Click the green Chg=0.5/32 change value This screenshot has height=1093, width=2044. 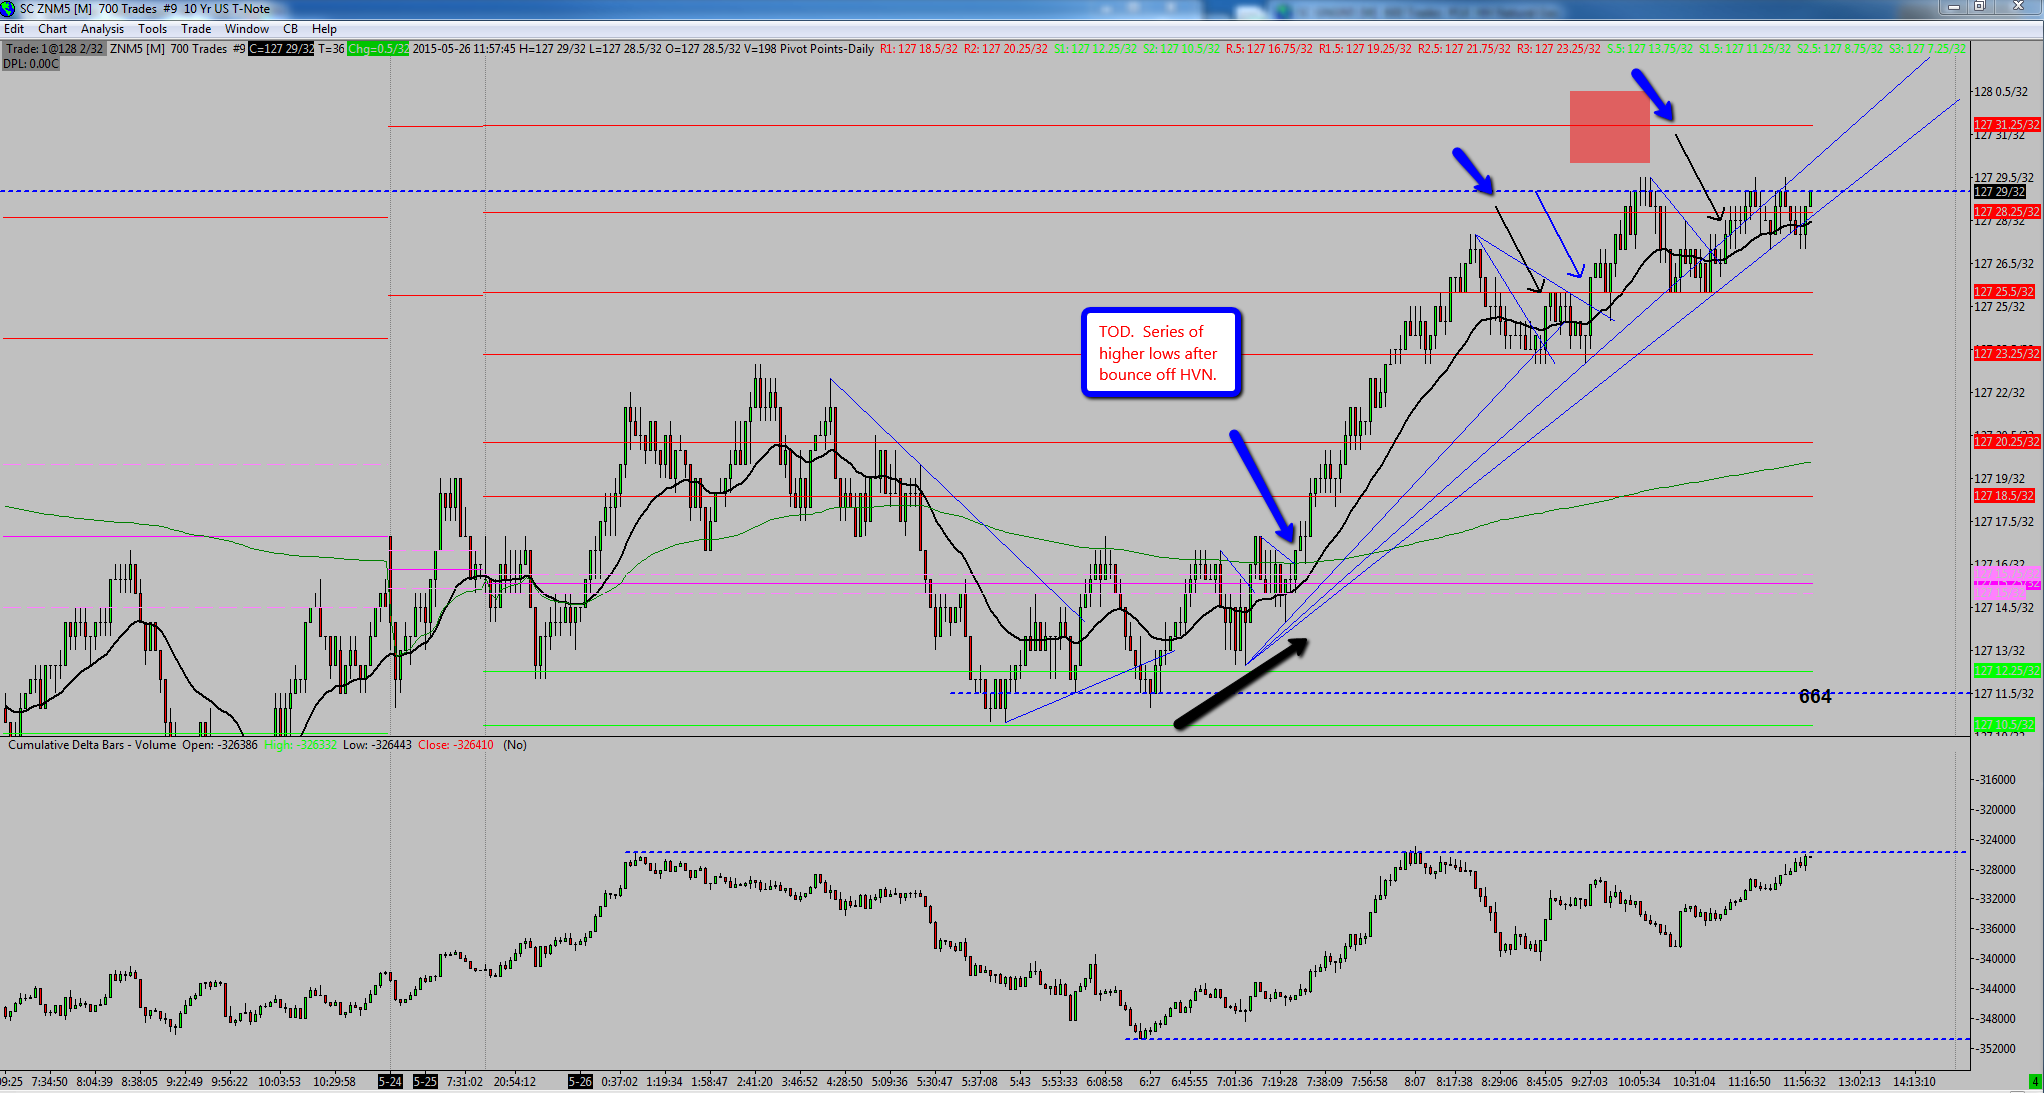(x=378, y=49)
